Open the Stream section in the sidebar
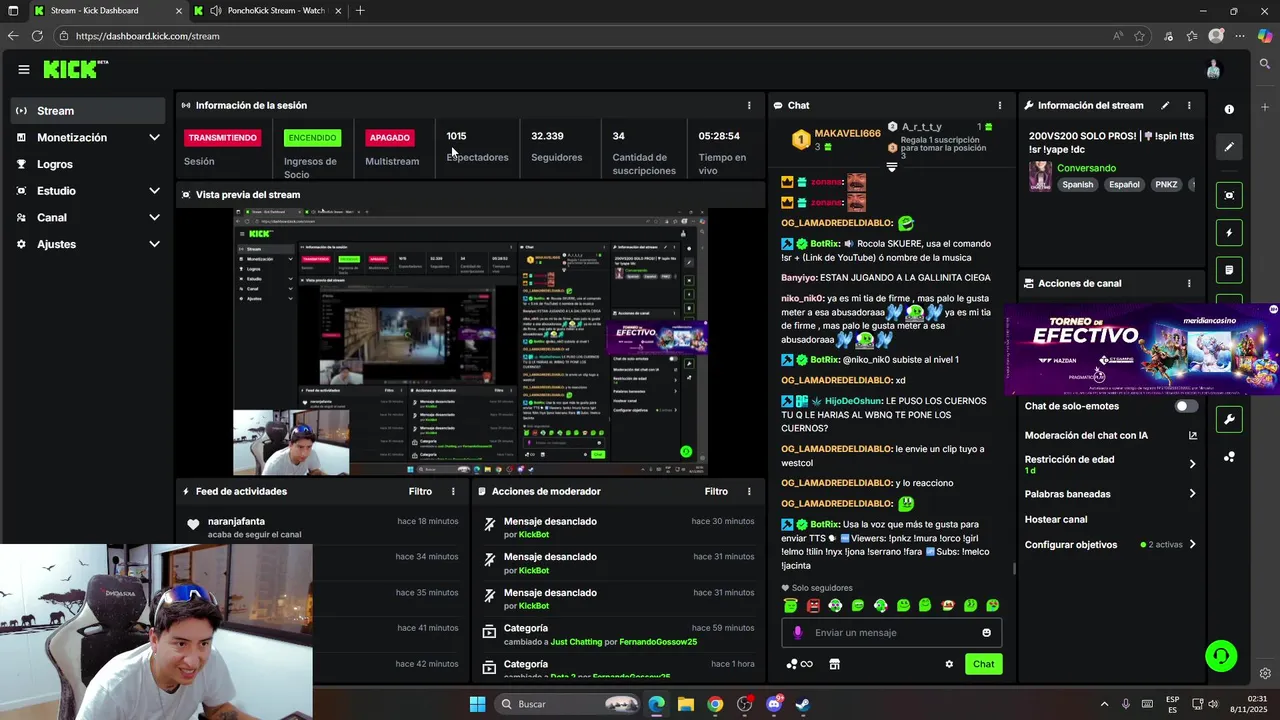Viewport: 1280px width, 720px height. point(89,111)
